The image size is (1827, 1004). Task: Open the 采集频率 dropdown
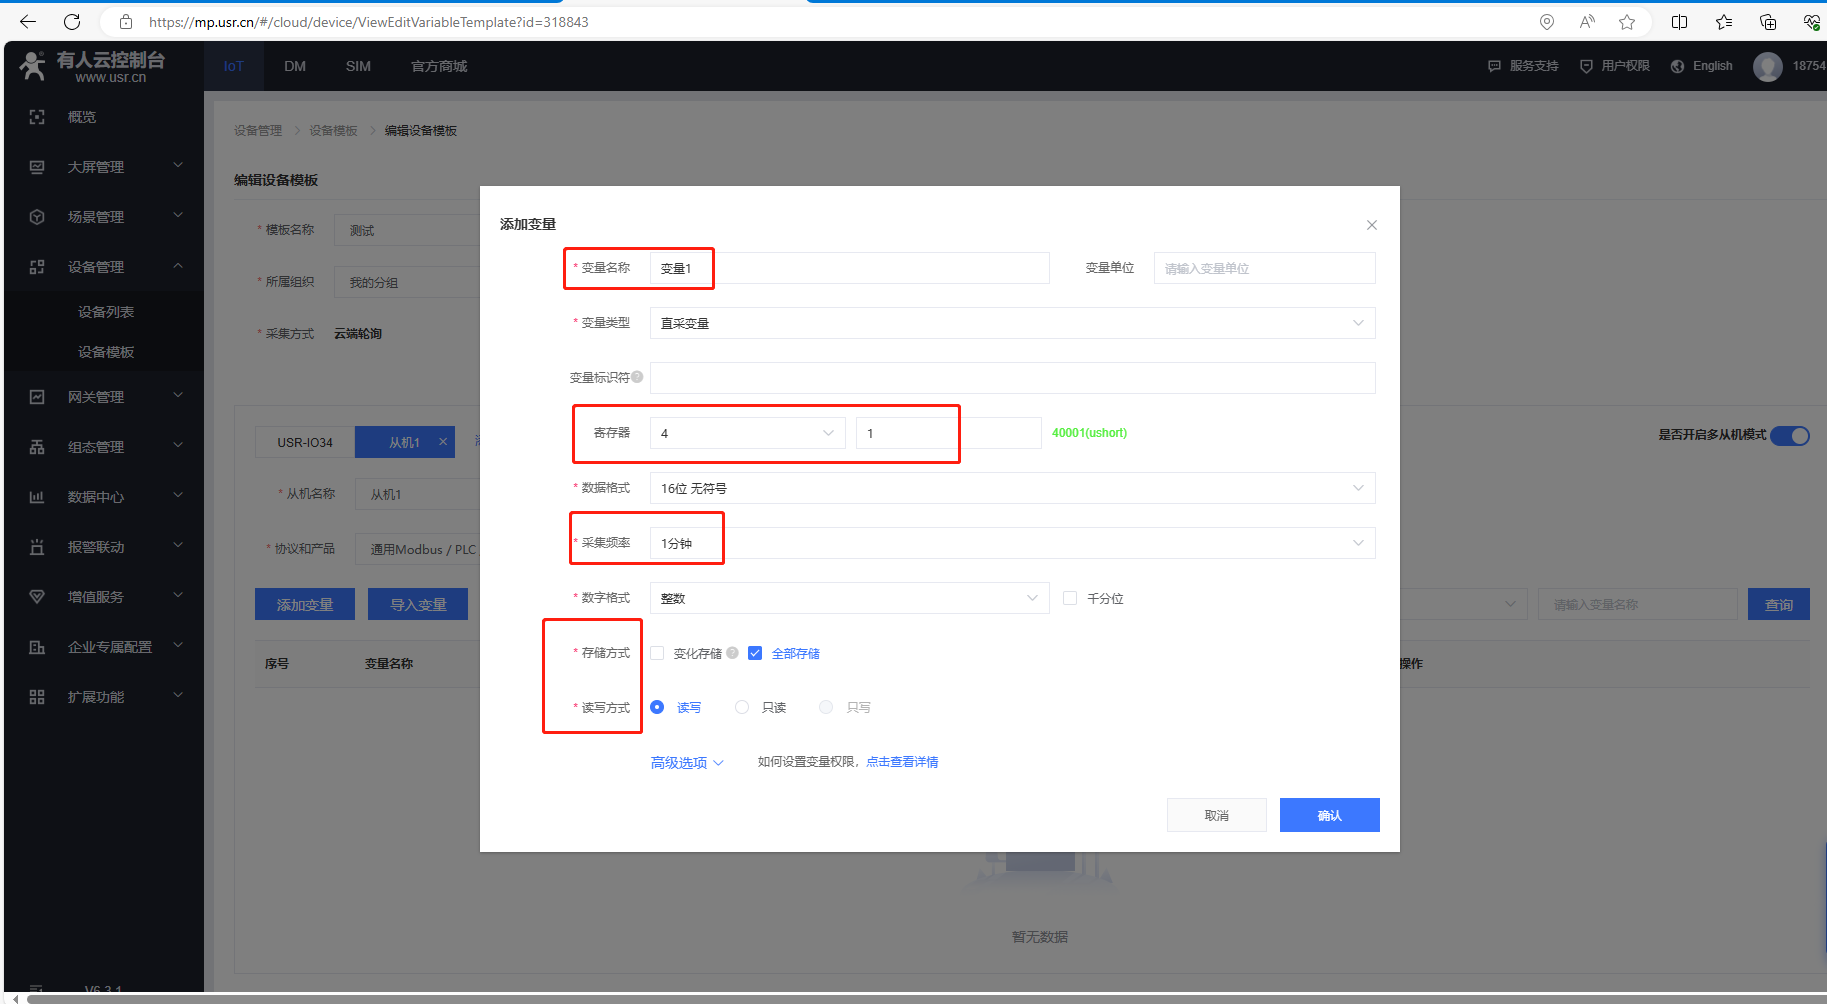1011,543
